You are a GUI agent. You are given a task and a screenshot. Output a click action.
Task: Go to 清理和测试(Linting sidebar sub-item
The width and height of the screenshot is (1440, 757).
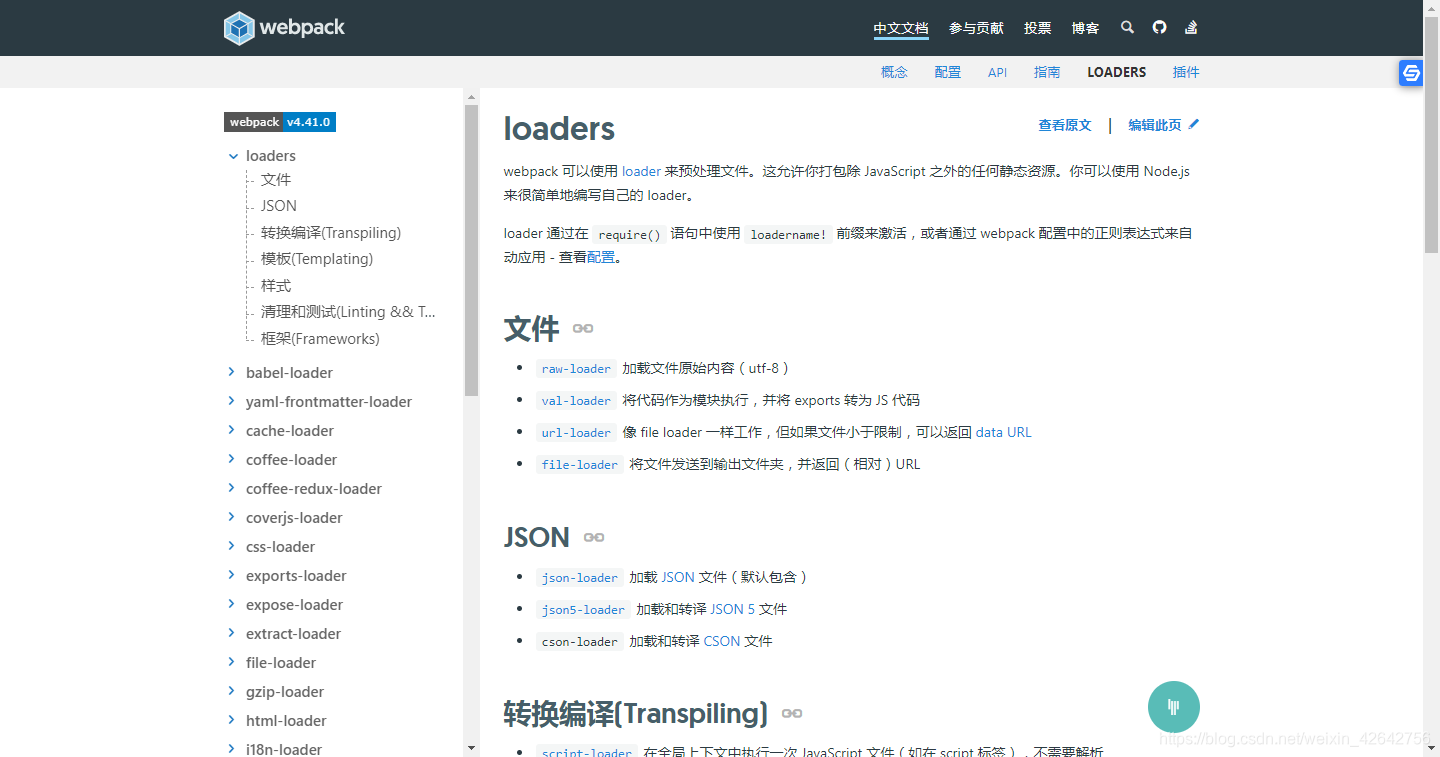pos(348,311)
